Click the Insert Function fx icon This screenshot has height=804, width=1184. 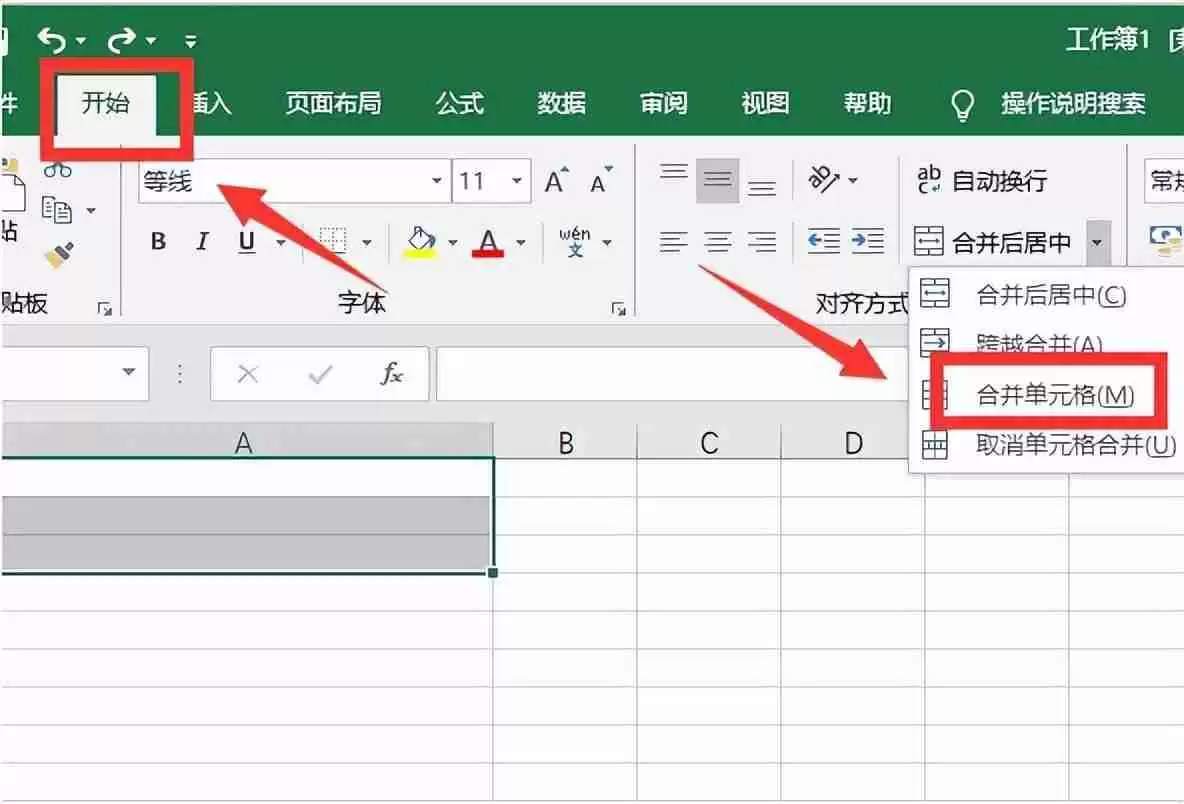point(392,373)
